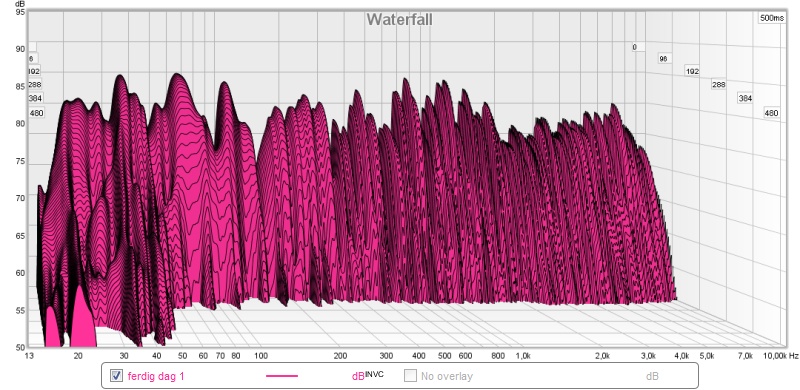Click the '2,0k' frequency axis label
Screen dimensions: 800x390
point(602,356)
